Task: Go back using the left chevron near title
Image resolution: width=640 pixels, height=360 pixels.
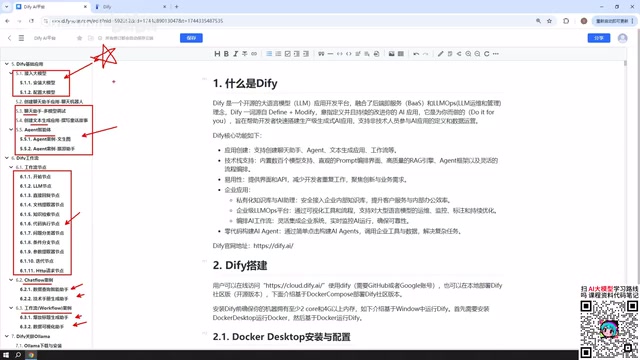Action: coord(9,38)
